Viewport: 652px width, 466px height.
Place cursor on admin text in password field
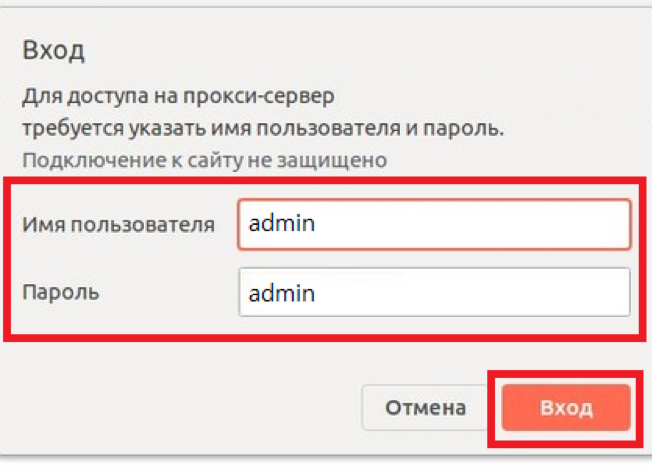[x=282, y=293]
